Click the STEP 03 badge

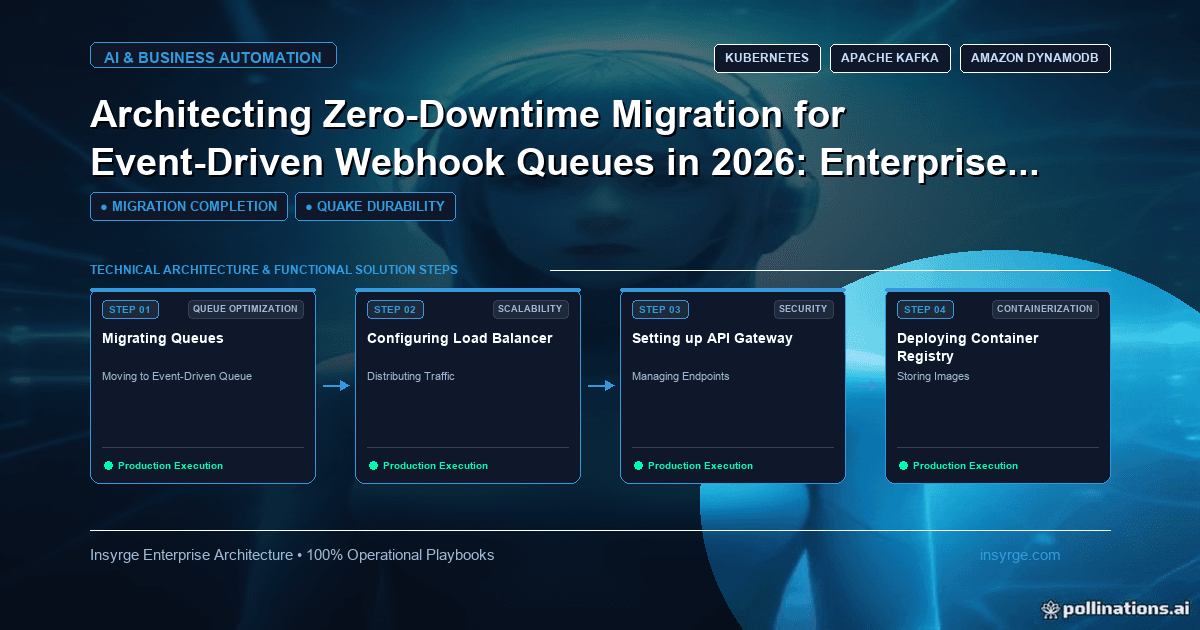tap(661, 309)
